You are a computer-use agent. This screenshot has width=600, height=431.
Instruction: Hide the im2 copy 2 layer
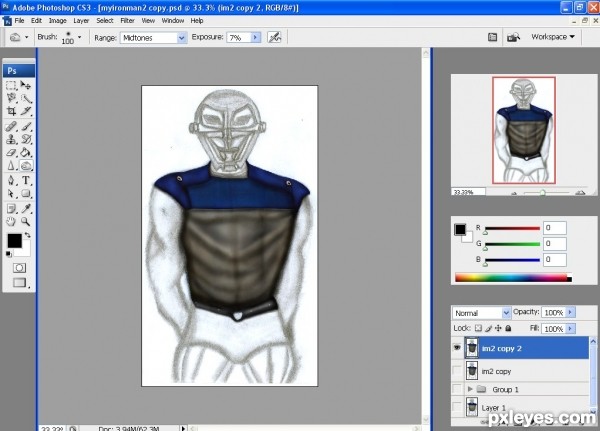coord(457,348)
